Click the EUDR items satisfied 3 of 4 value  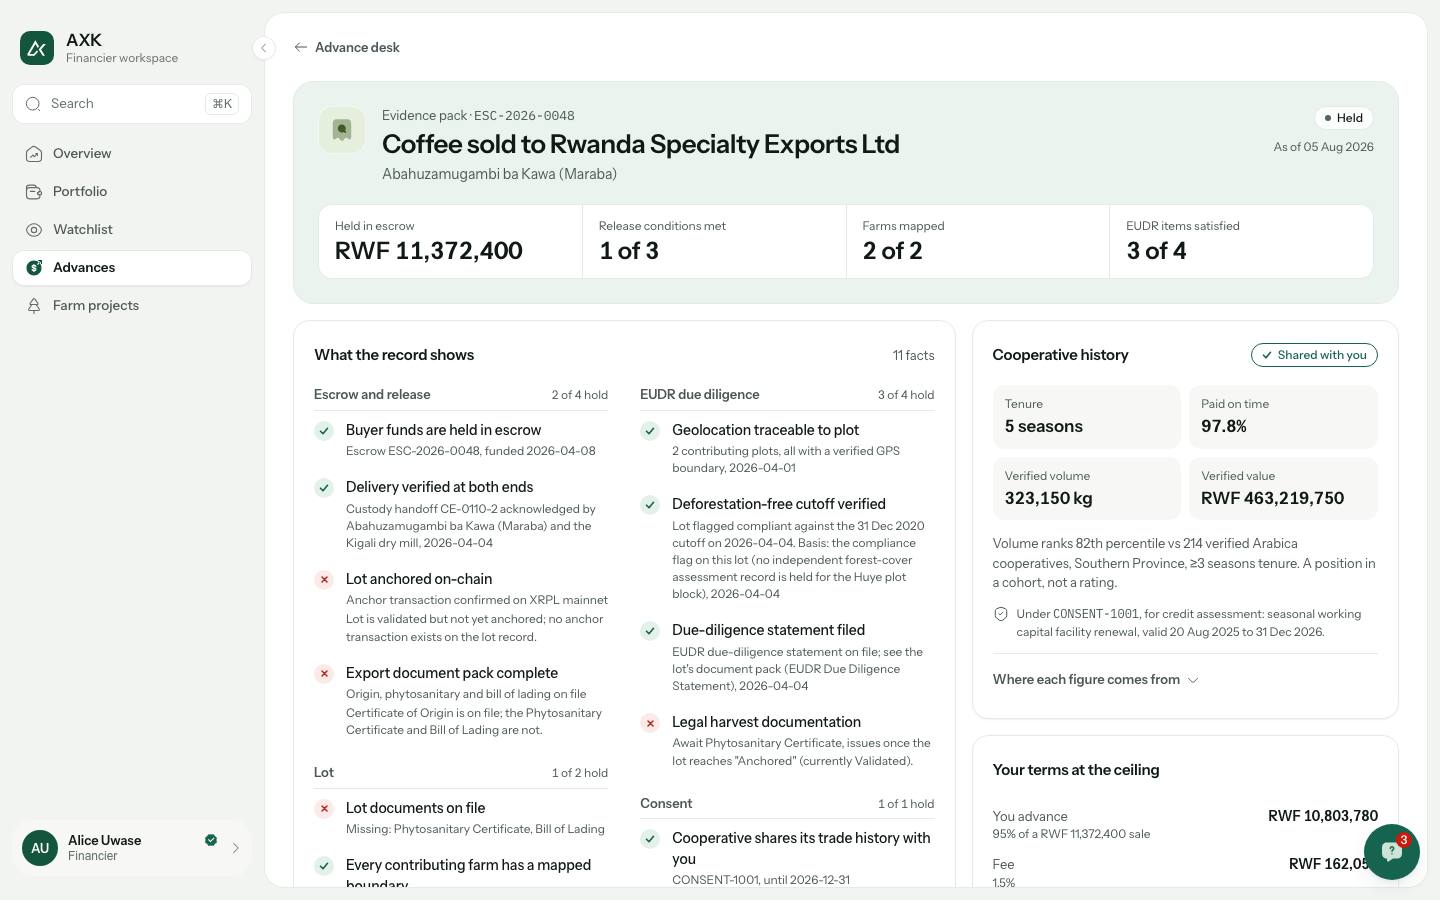tap(1156, 251)
